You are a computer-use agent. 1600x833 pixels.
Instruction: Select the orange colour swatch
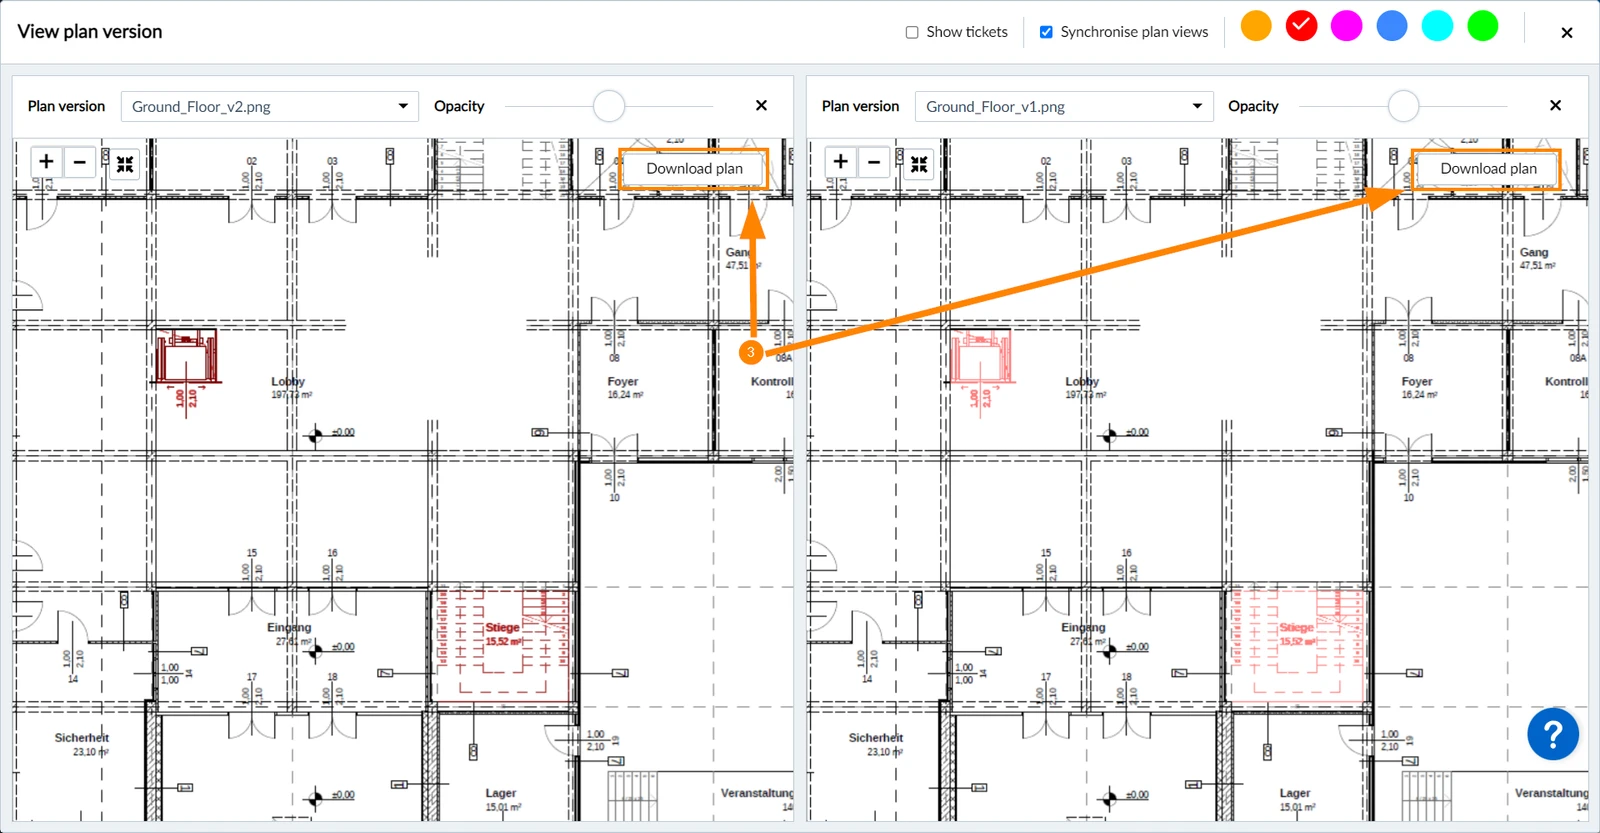[x=1256, y=26]
